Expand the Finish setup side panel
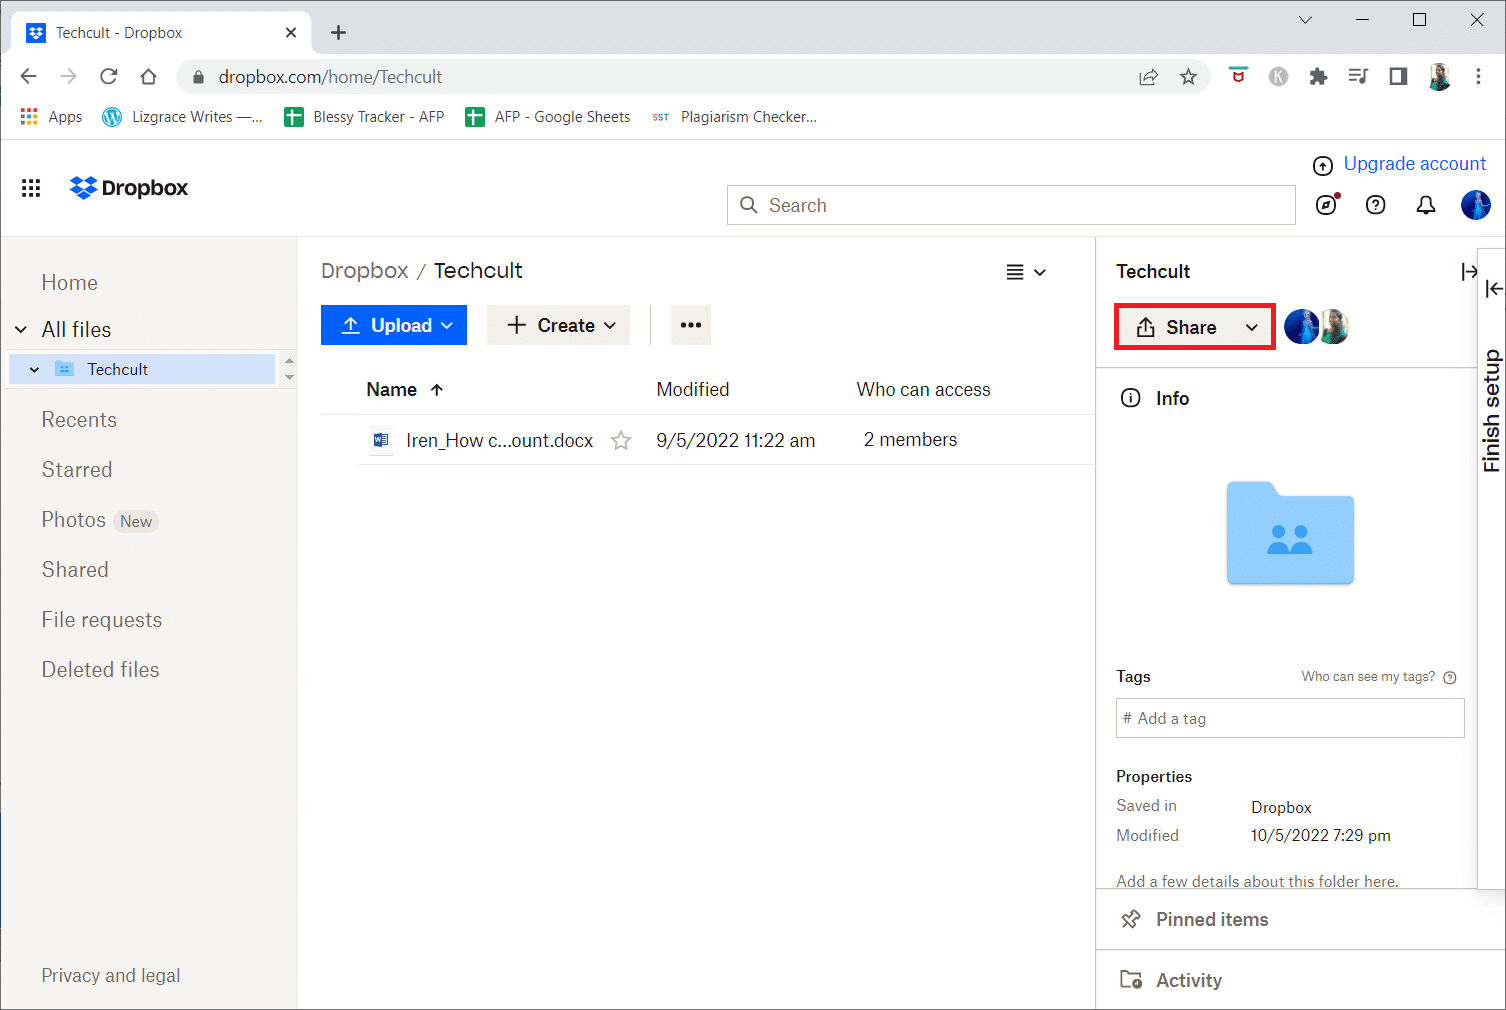Image resolution: width=1506 pixels, height=1010 pixels. click(x=1493, y=289)
